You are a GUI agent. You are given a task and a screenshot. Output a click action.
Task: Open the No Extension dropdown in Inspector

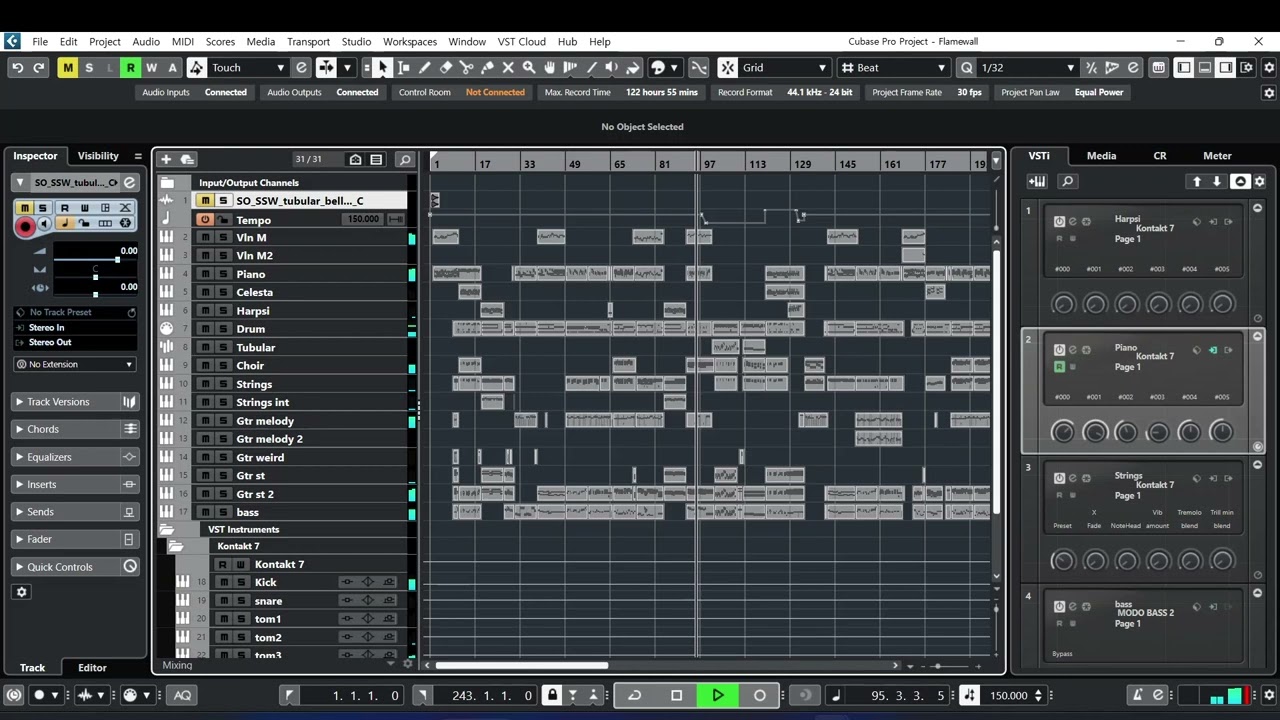point(75,364)
